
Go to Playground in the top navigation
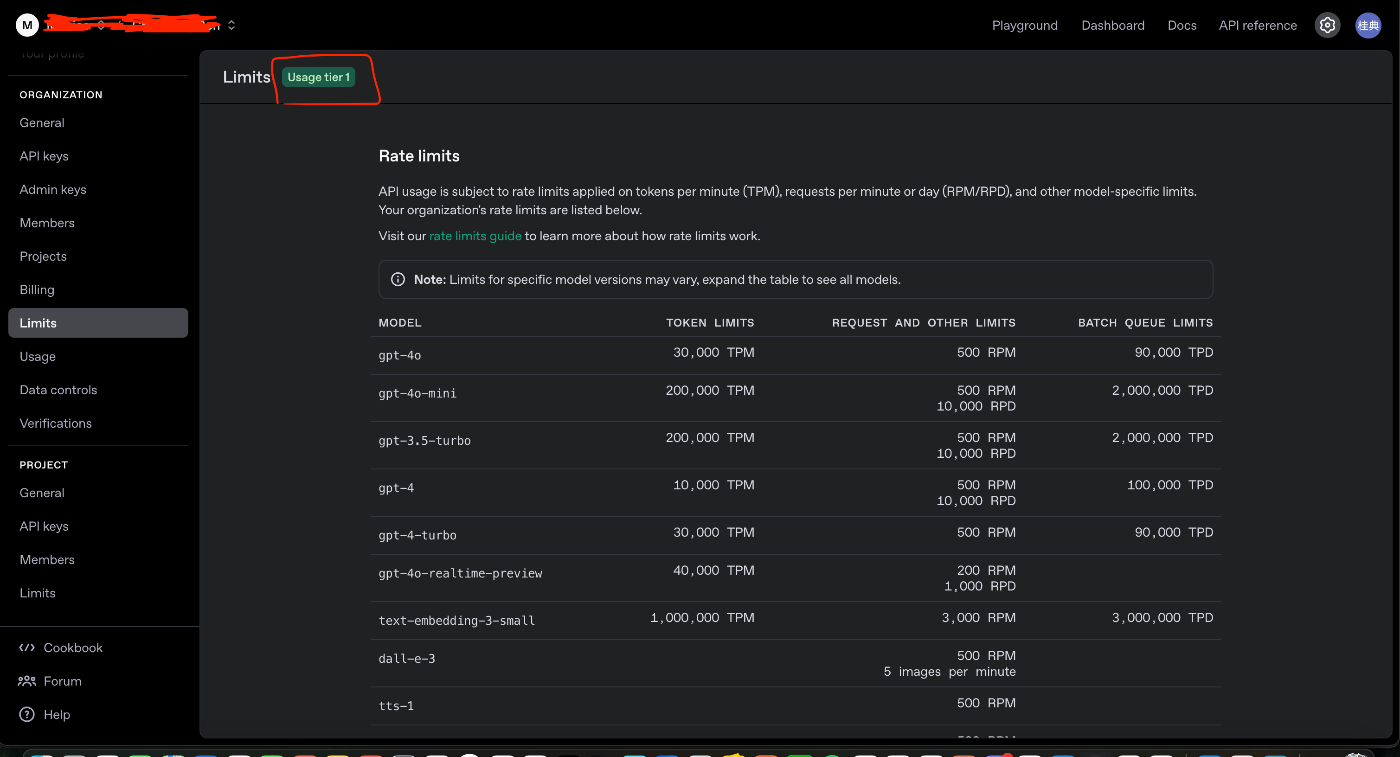coord(1025,25)
